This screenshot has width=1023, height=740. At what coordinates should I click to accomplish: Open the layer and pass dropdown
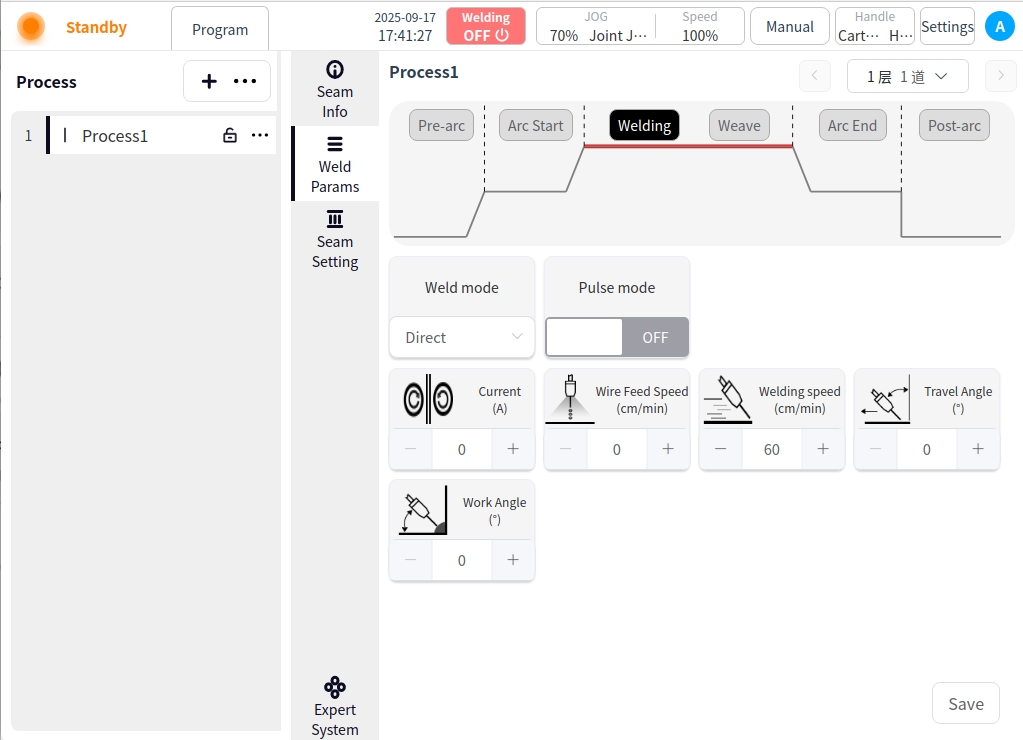907,76
